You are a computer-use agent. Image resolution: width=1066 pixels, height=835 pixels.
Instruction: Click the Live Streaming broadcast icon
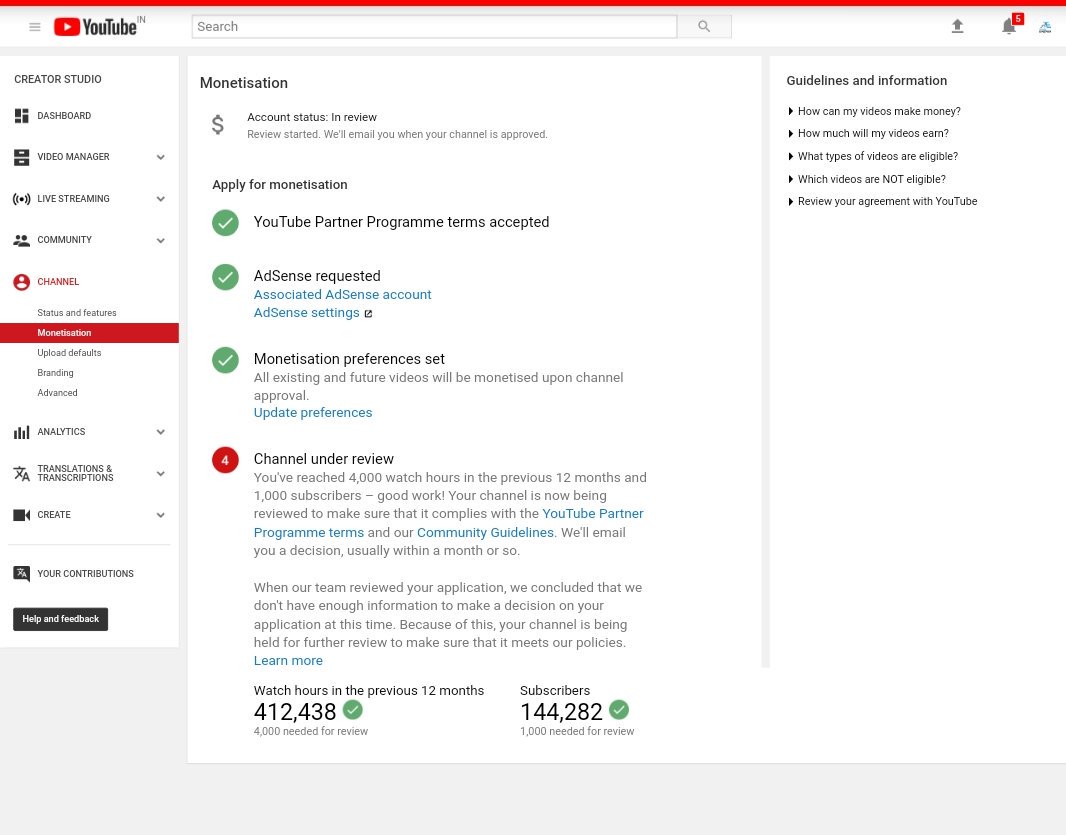[22, 199]
